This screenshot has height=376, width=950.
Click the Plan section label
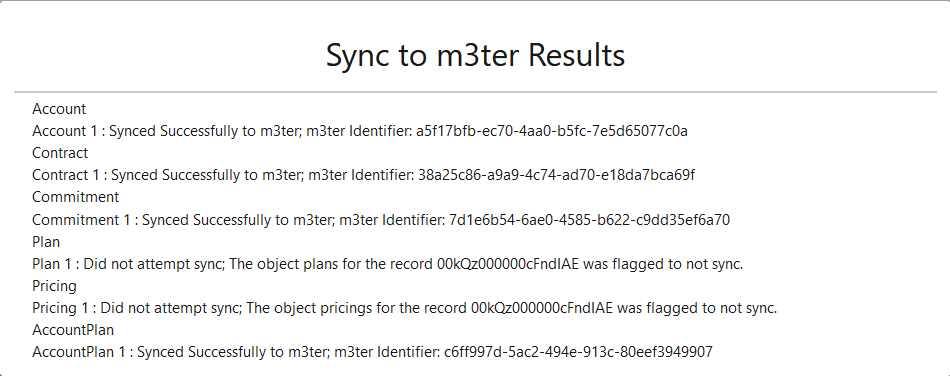click(x=46, y=242)
